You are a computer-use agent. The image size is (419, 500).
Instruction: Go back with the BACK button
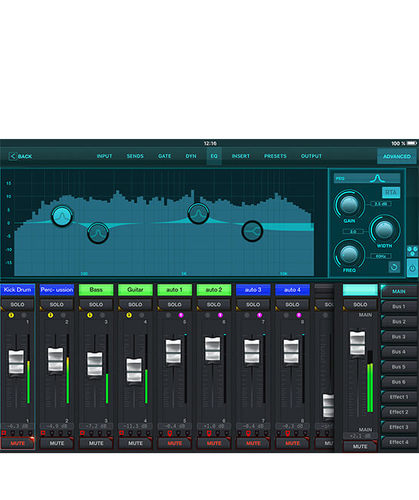click(x=21, y=156)
